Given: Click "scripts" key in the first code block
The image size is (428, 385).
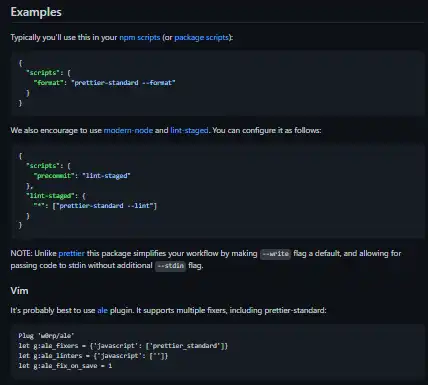Looking at the screenshot, I should pyautogui.click(x=42, y=73).
